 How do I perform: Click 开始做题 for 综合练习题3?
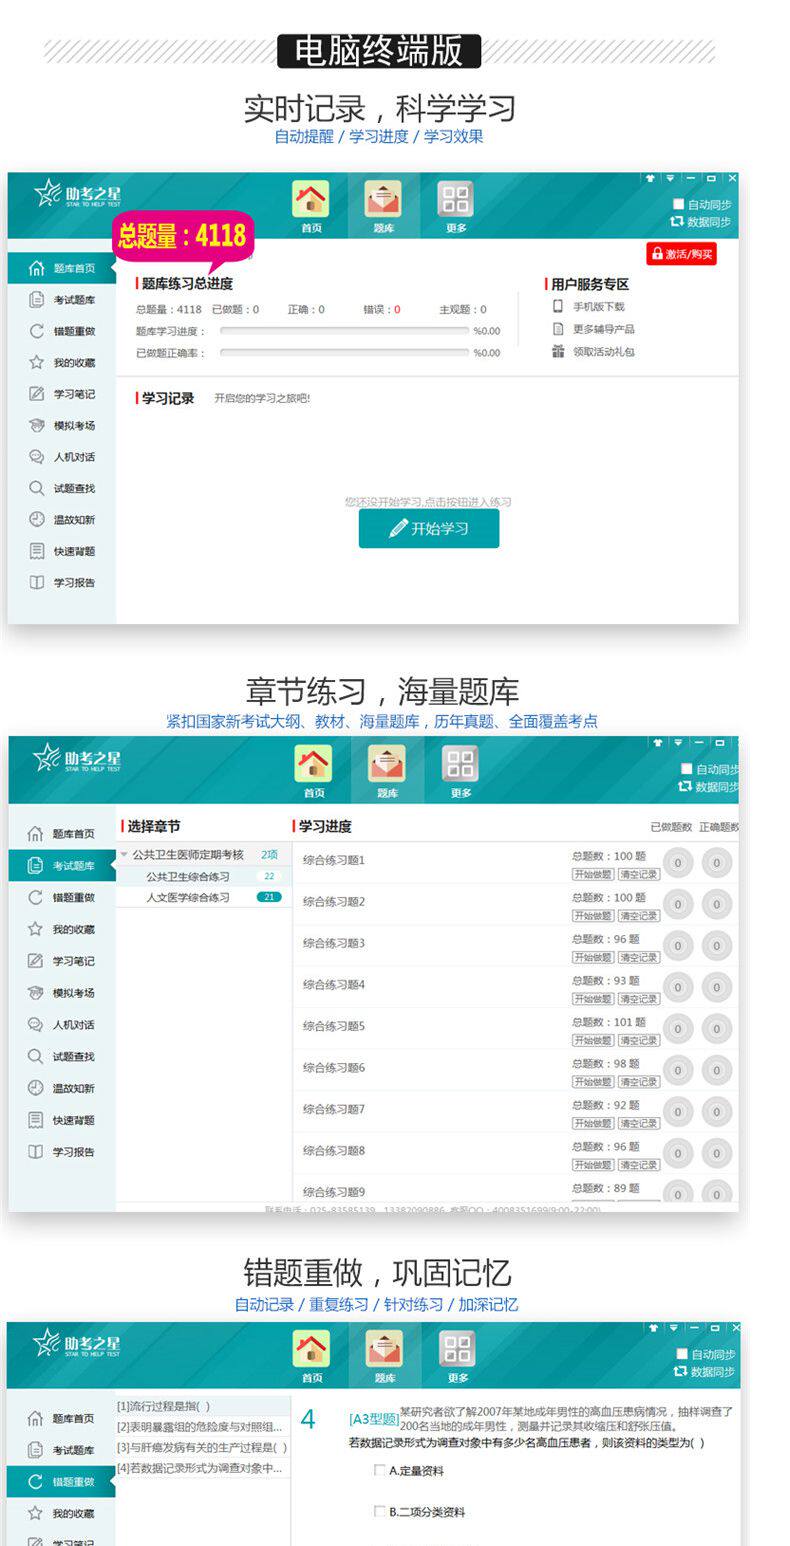point(592,957)
